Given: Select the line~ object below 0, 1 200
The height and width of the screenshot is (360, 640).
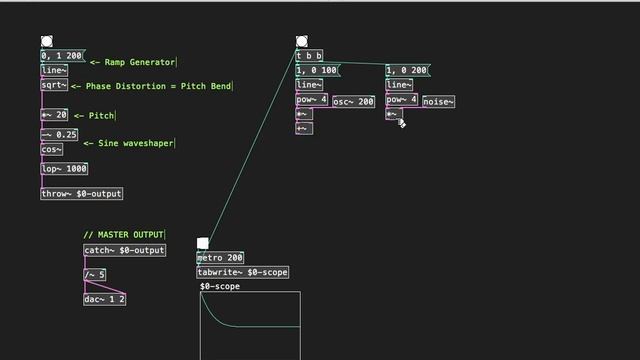Looking at the screenshot, I should tap(54, 70).
